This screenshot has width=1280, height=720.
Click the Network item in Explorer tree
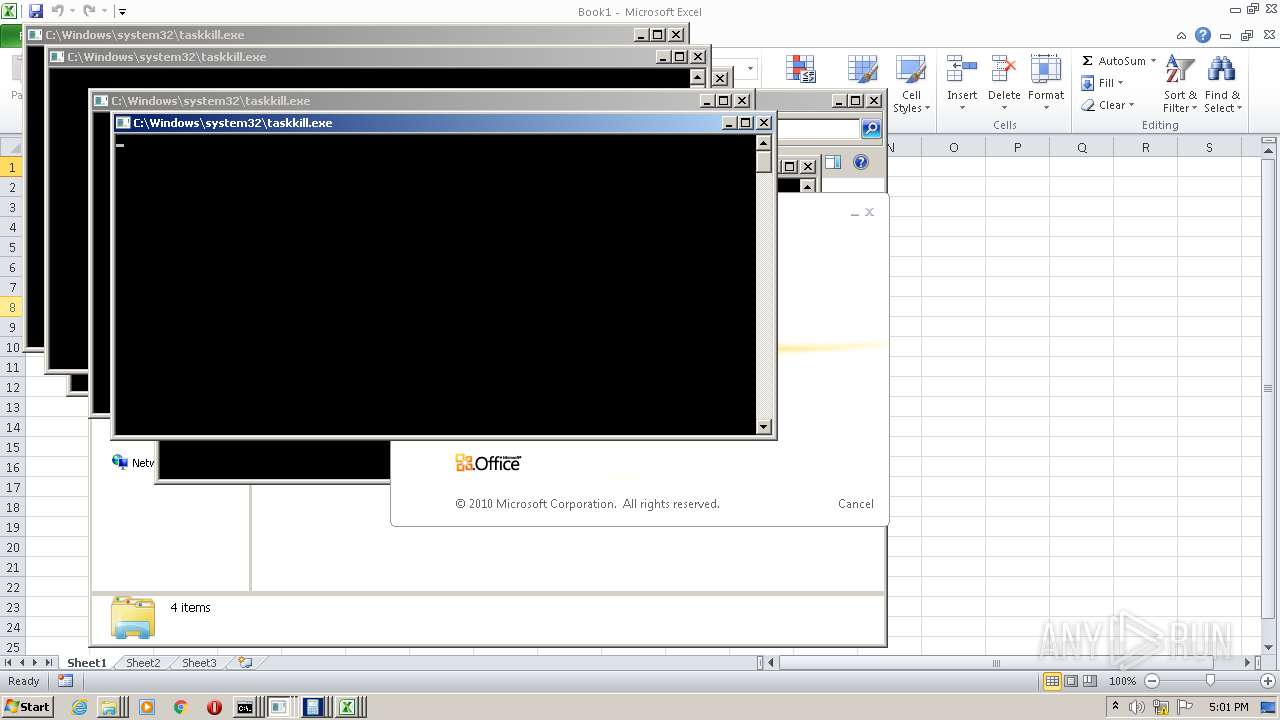(133, 463)
